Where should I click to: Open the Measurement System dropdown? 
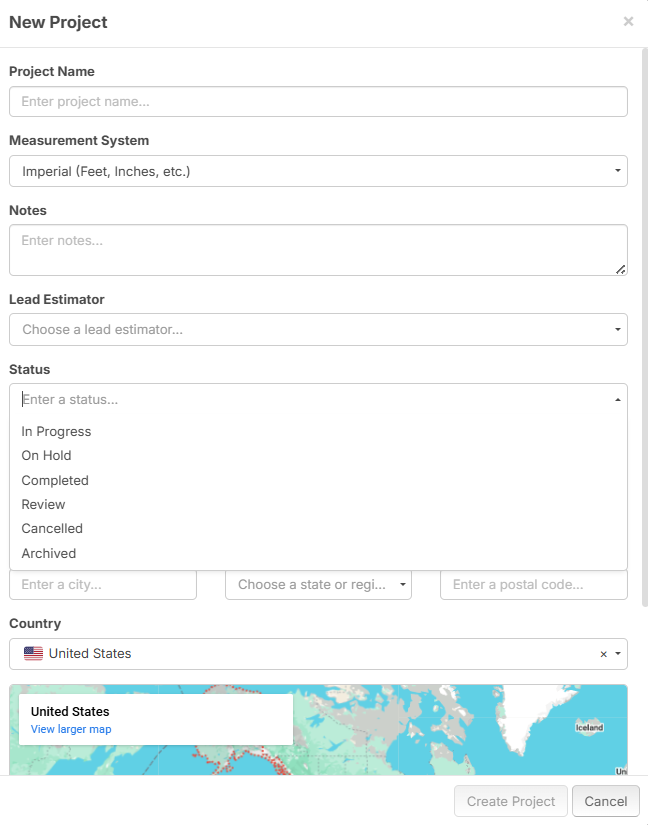pyautogui.click(x=318, y=171)
